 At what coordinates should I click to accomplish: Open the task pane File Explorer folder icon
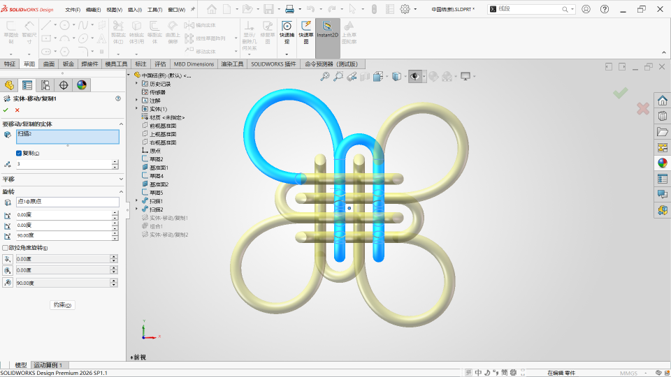click(662, 132)
